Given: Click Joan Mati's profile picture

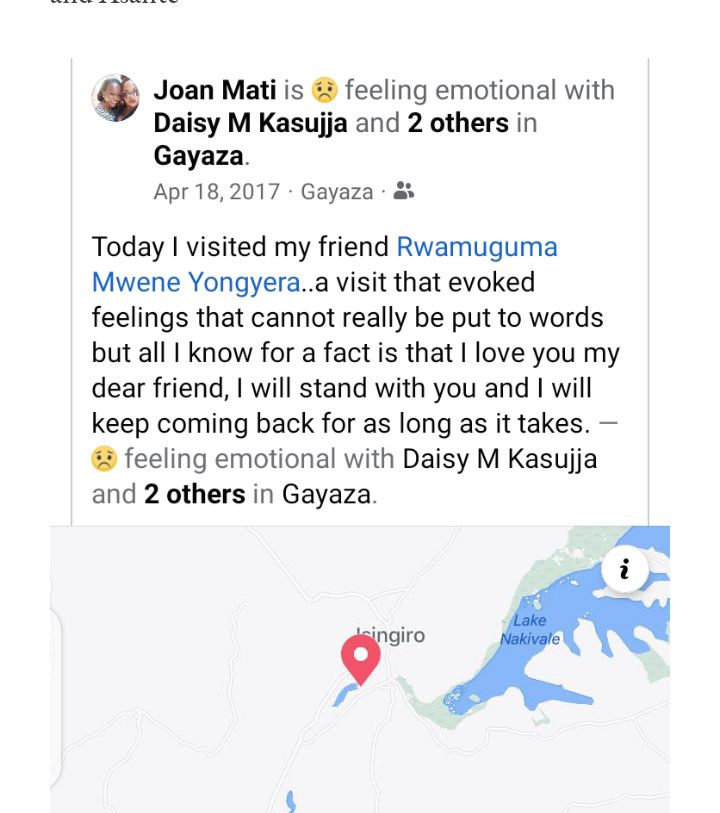Looking at the screenshot, I should pyautogui.click(x=116, y=98).
